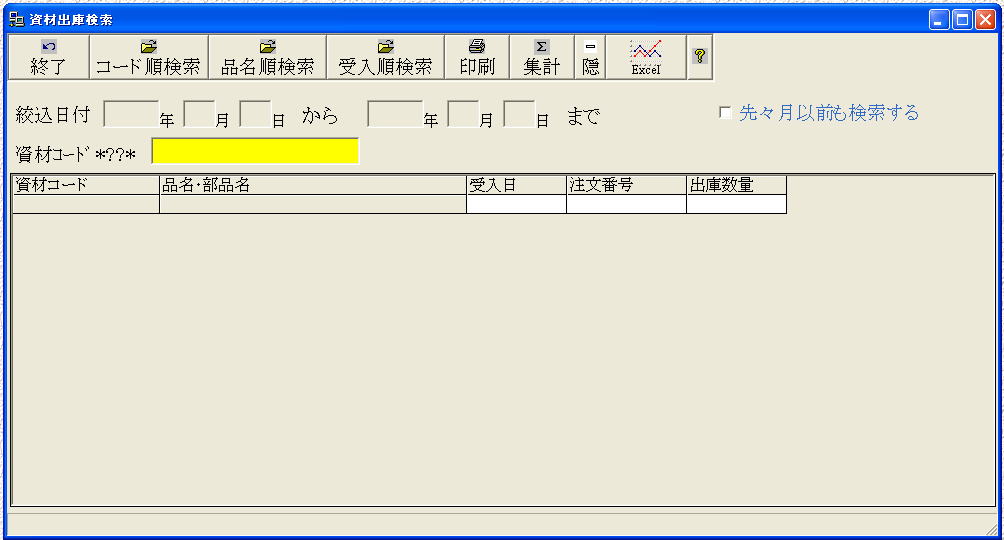
Task: Run 受入順検索 receipt-order search
Action: [385, 58]
